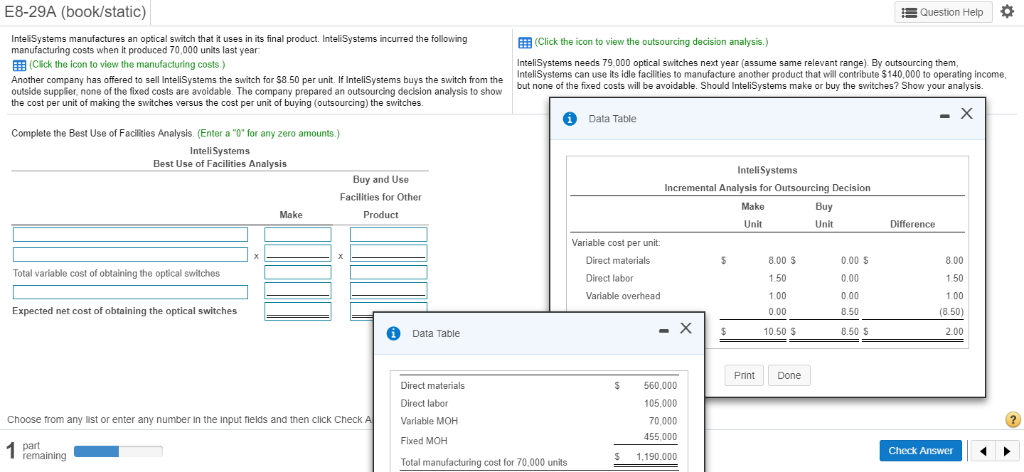
Task: Click the info icon in the outsourcing Data Table
Action: (569, 119)
